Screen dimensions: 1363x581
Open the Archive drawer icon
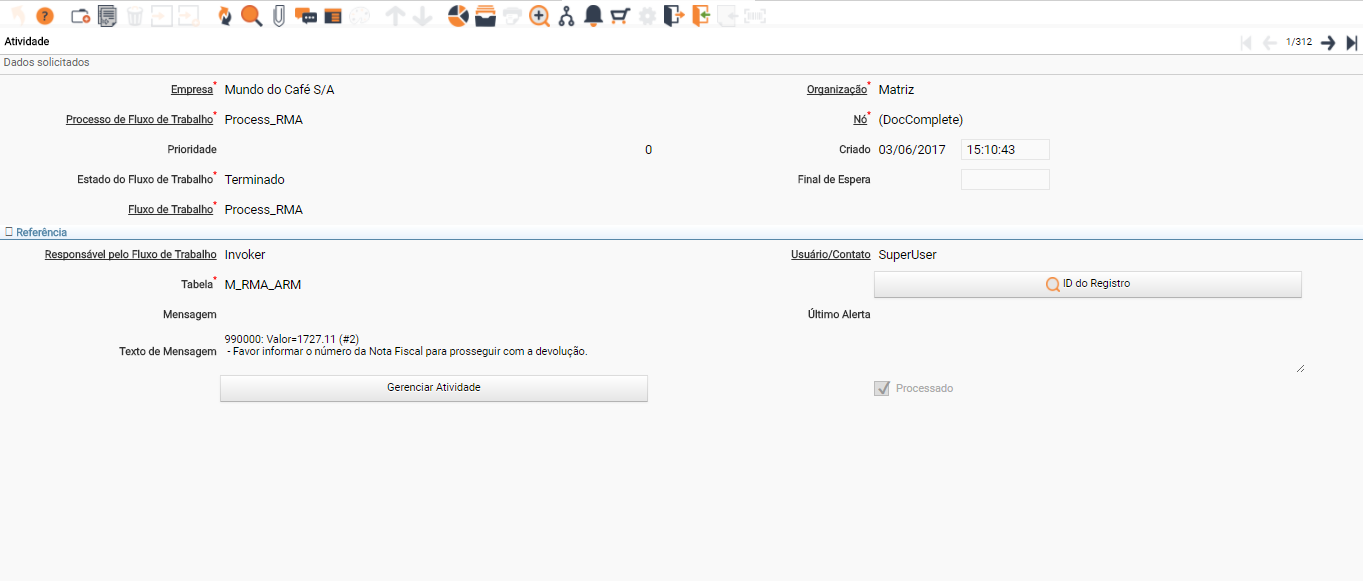click(x=486, y=16)
